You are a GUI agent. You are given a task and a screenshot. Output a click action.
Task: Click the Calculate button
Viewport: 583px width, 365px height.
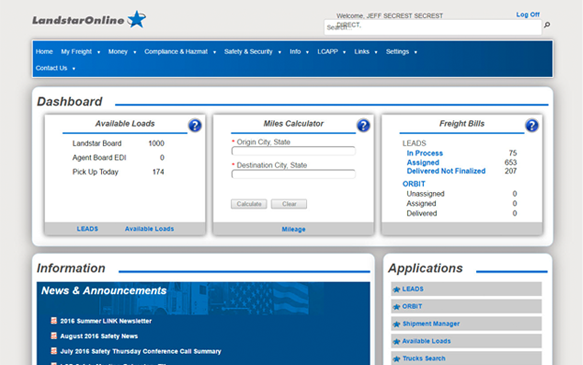(x=249, y=204)
